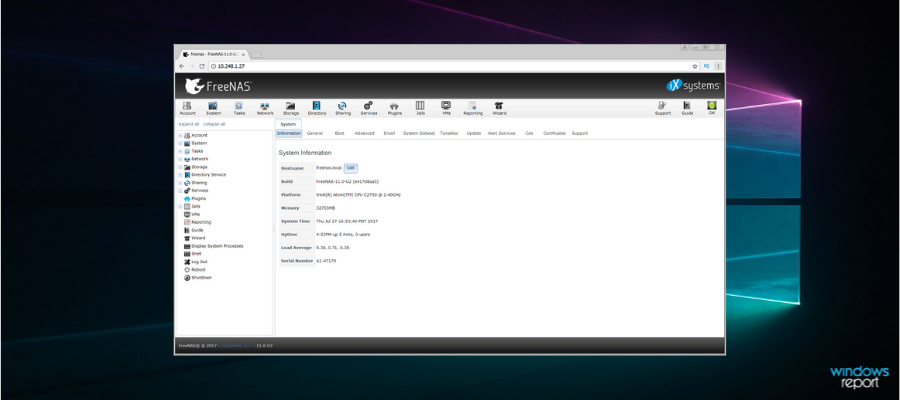
Task: Click the FreeNAS logo in the header
Action: (x=218, y=86)
